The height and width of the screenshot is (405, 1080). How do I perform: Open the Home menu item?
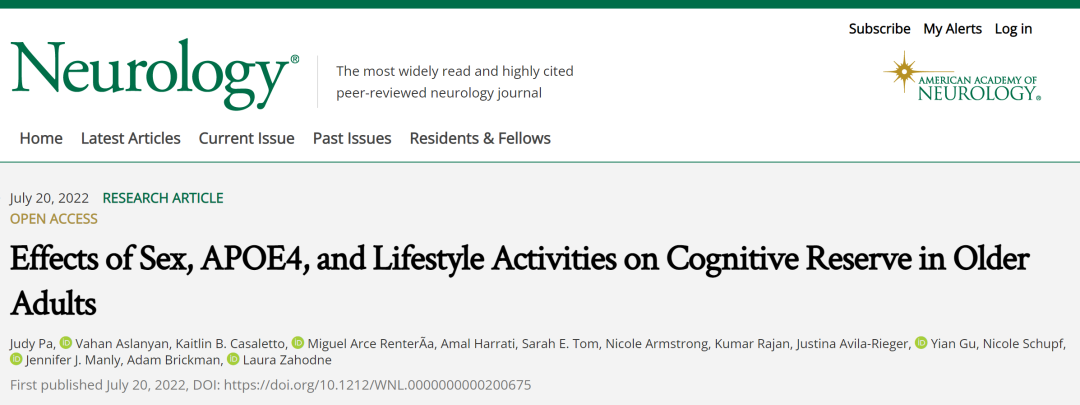(x=41, y=138)
